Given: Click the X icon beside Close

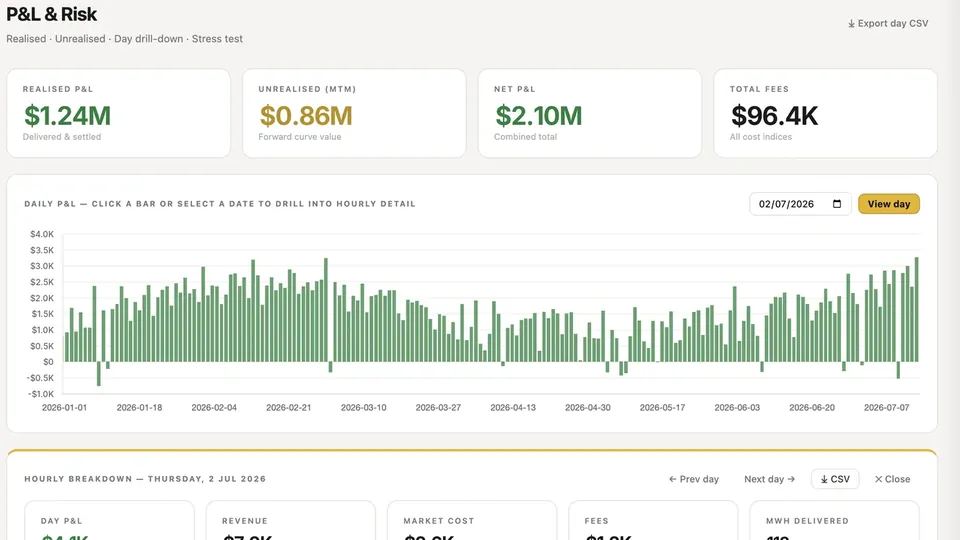Looking at the screenshot, I should [878, 479].
